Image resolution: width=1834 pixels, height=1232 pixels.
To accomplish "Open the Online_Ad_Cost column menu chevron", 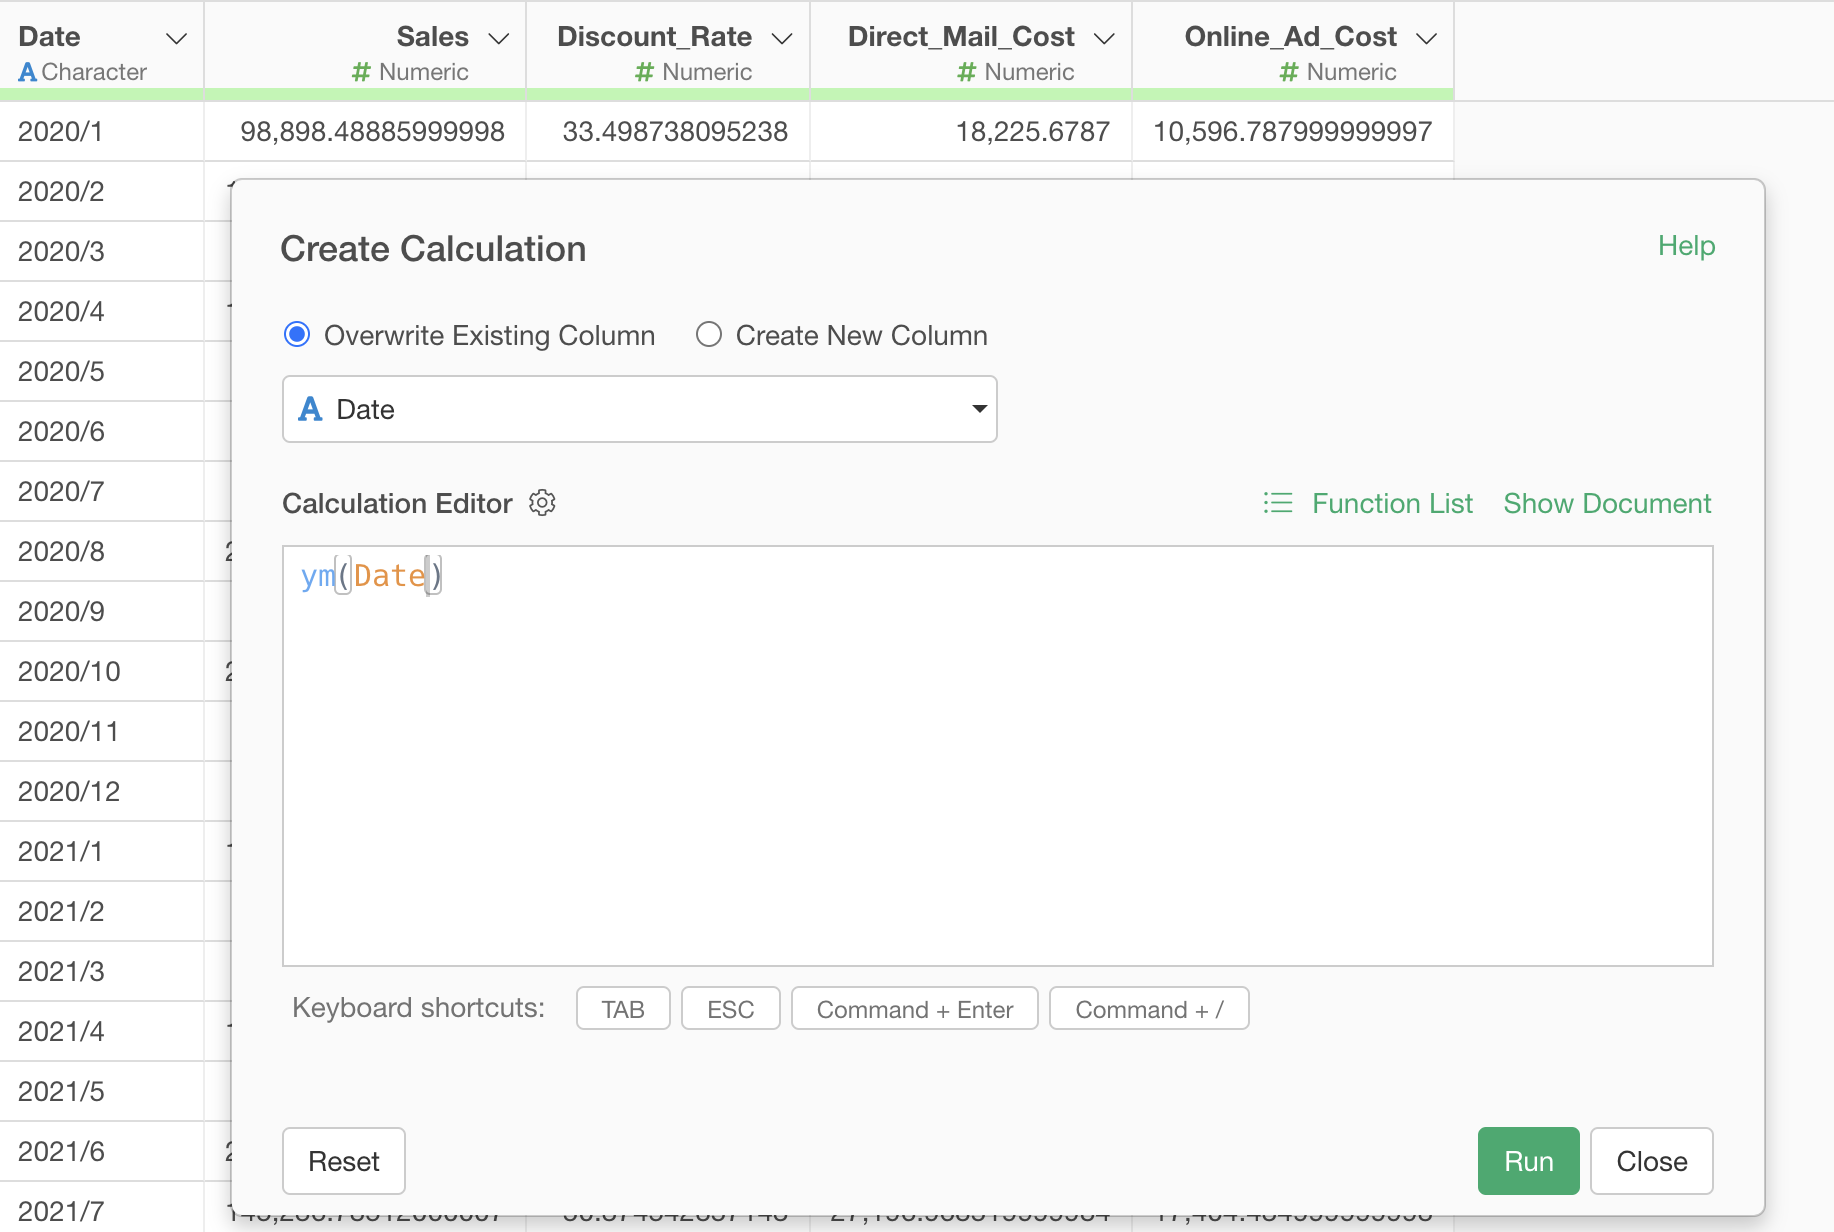I will 1426,38.
